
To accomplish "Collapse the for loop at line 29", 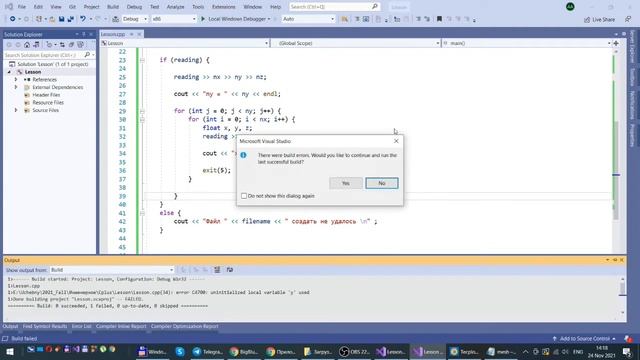I will click(142, 111).
